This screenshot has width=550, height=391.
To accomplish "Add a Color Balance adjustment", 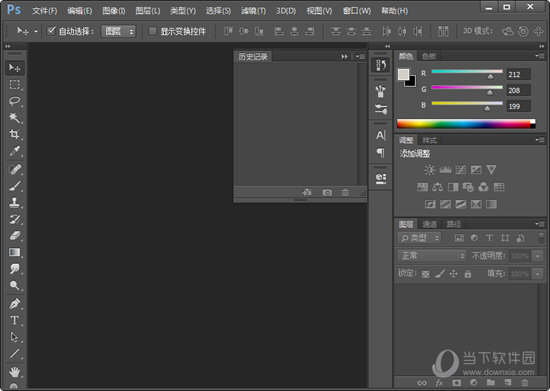I will (x=437, y=187).
